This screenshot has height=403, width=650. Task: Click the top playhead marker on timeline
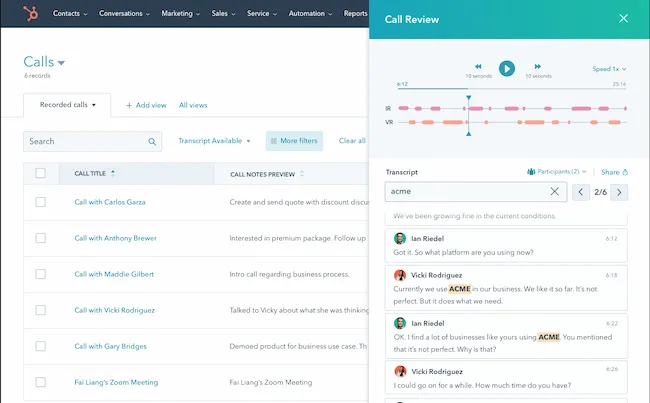pyautogui.click(x=468, y=98)
